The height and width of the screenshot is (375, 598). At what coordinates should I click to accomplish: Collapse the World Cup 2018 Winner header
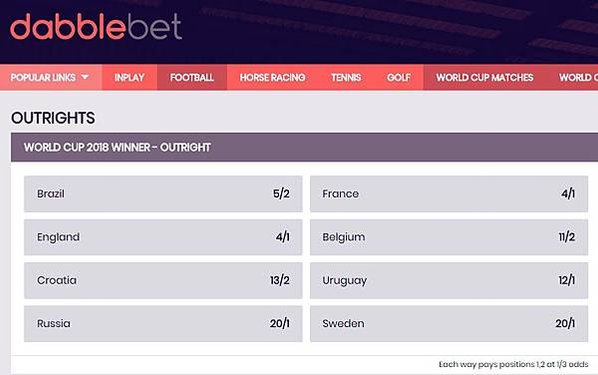[x=304, y=147]
